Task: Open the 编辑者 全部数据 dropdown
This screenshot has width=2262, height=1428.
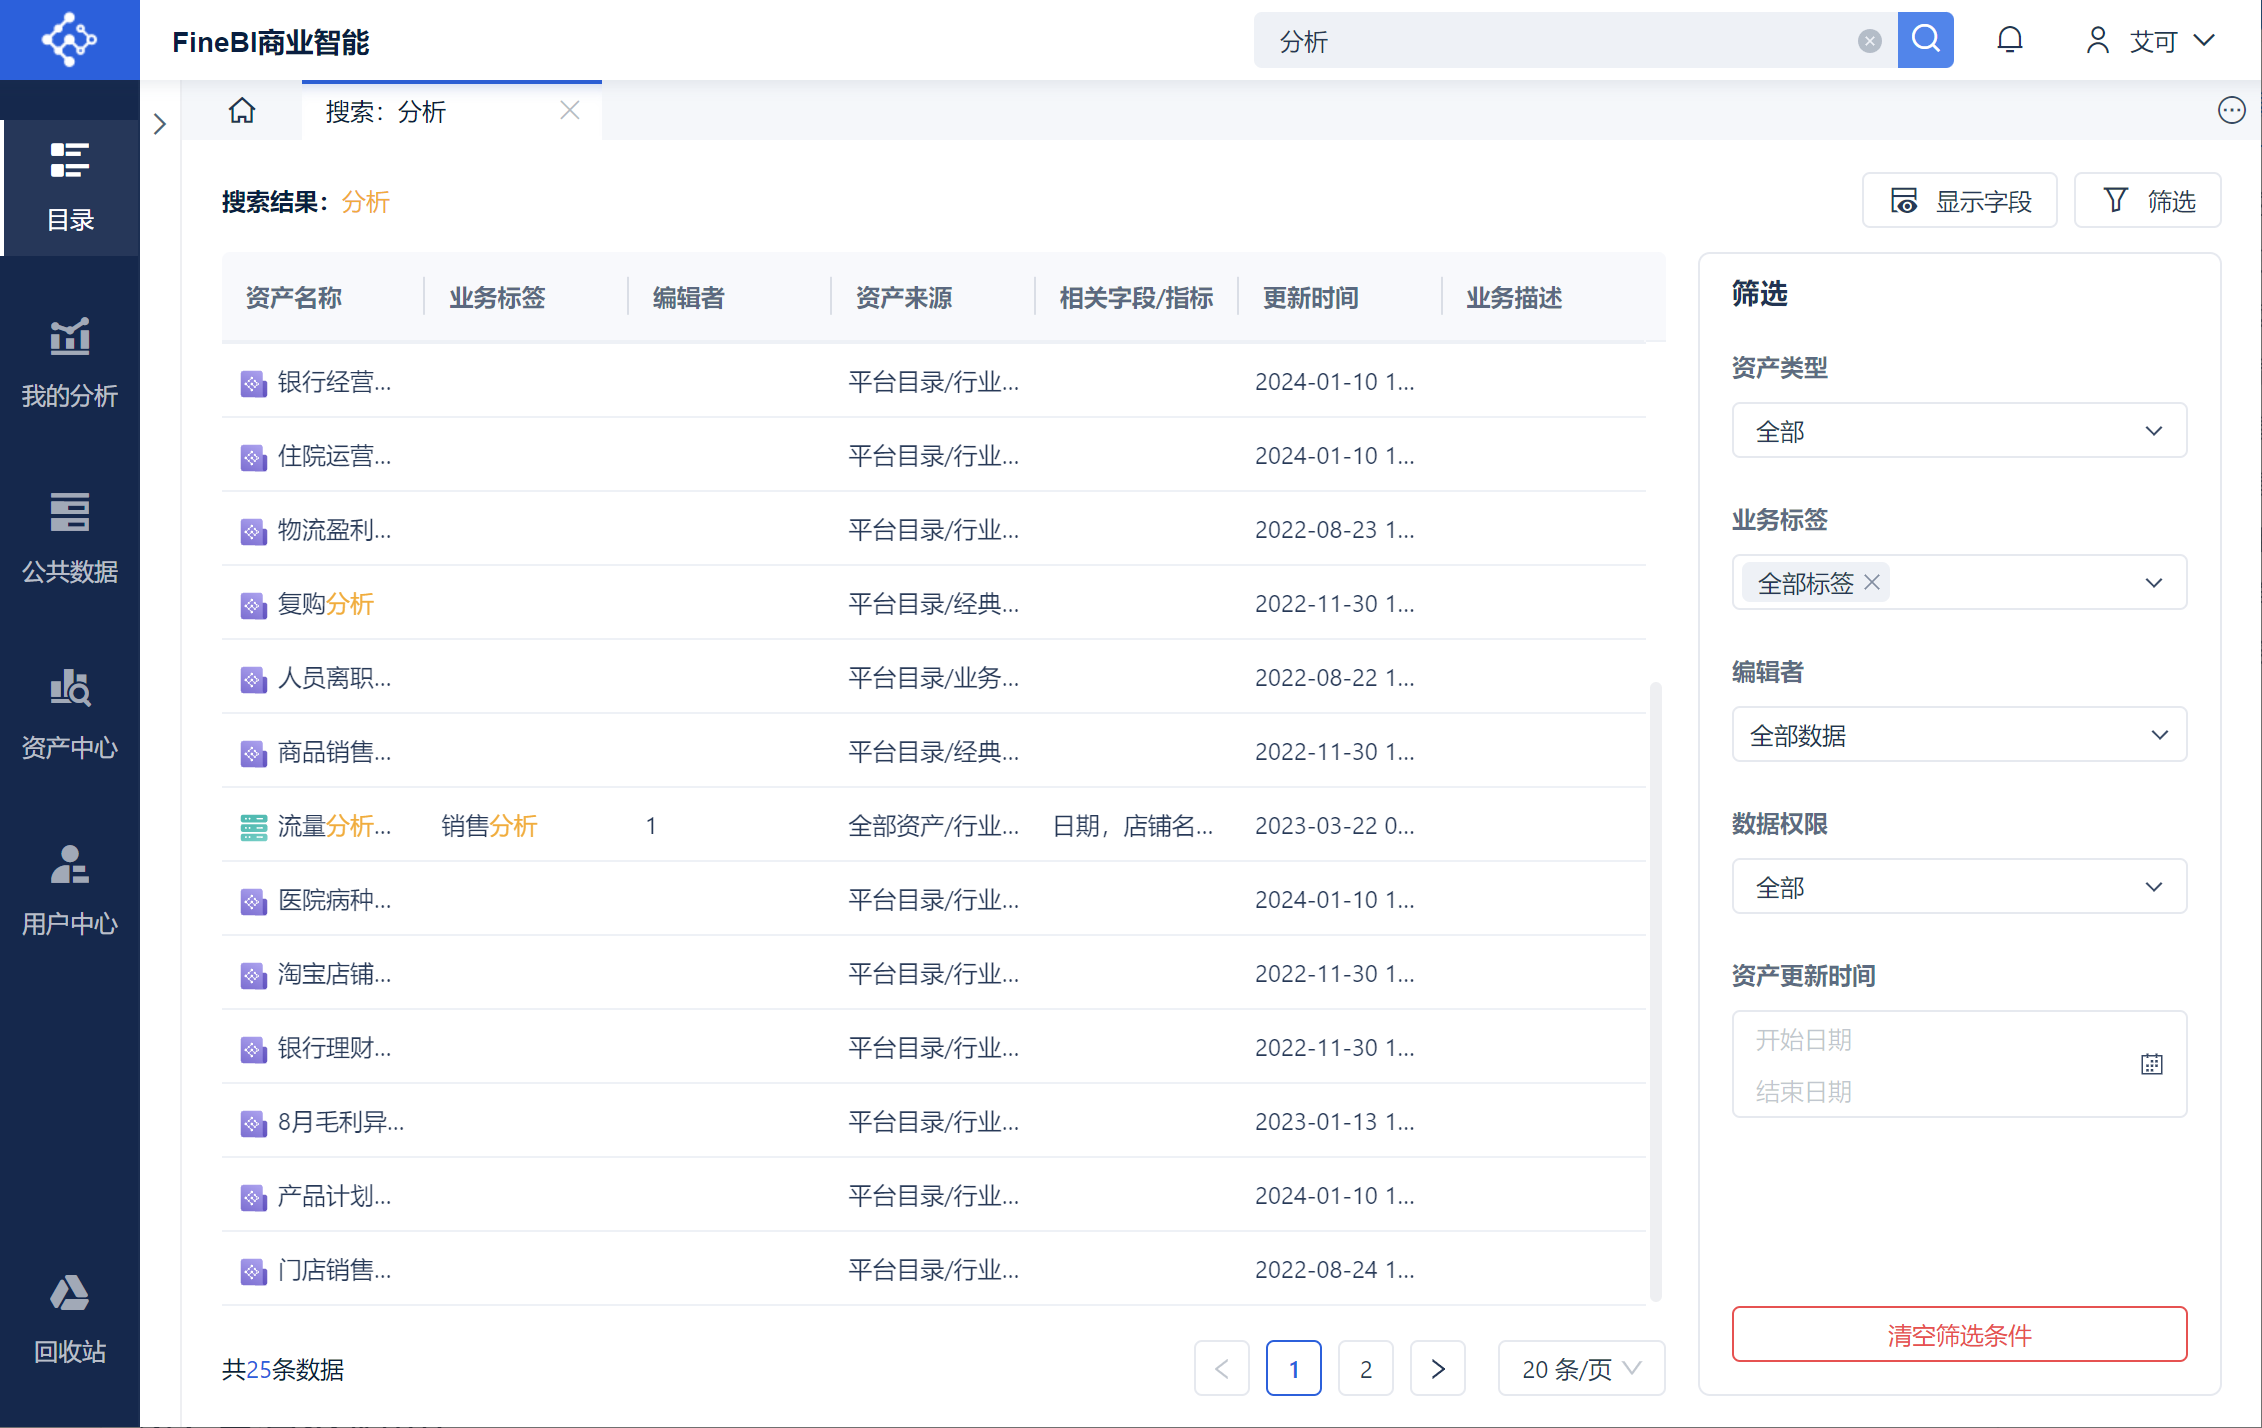Action: (x=1958, y=735)
